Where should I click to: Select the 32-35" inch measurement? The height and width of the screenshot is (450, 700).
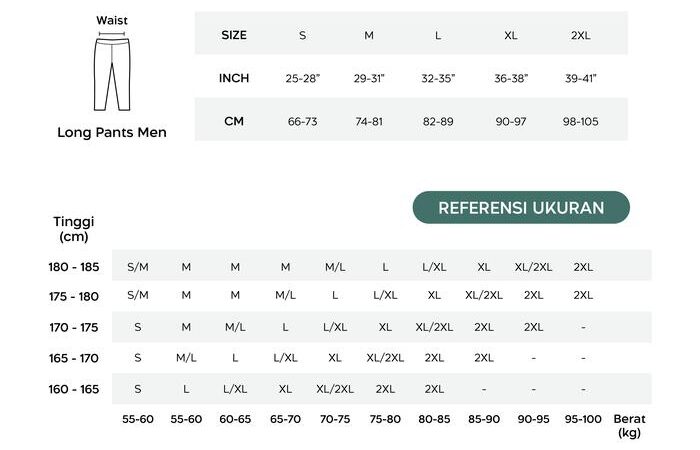click(x=438, y=78)
